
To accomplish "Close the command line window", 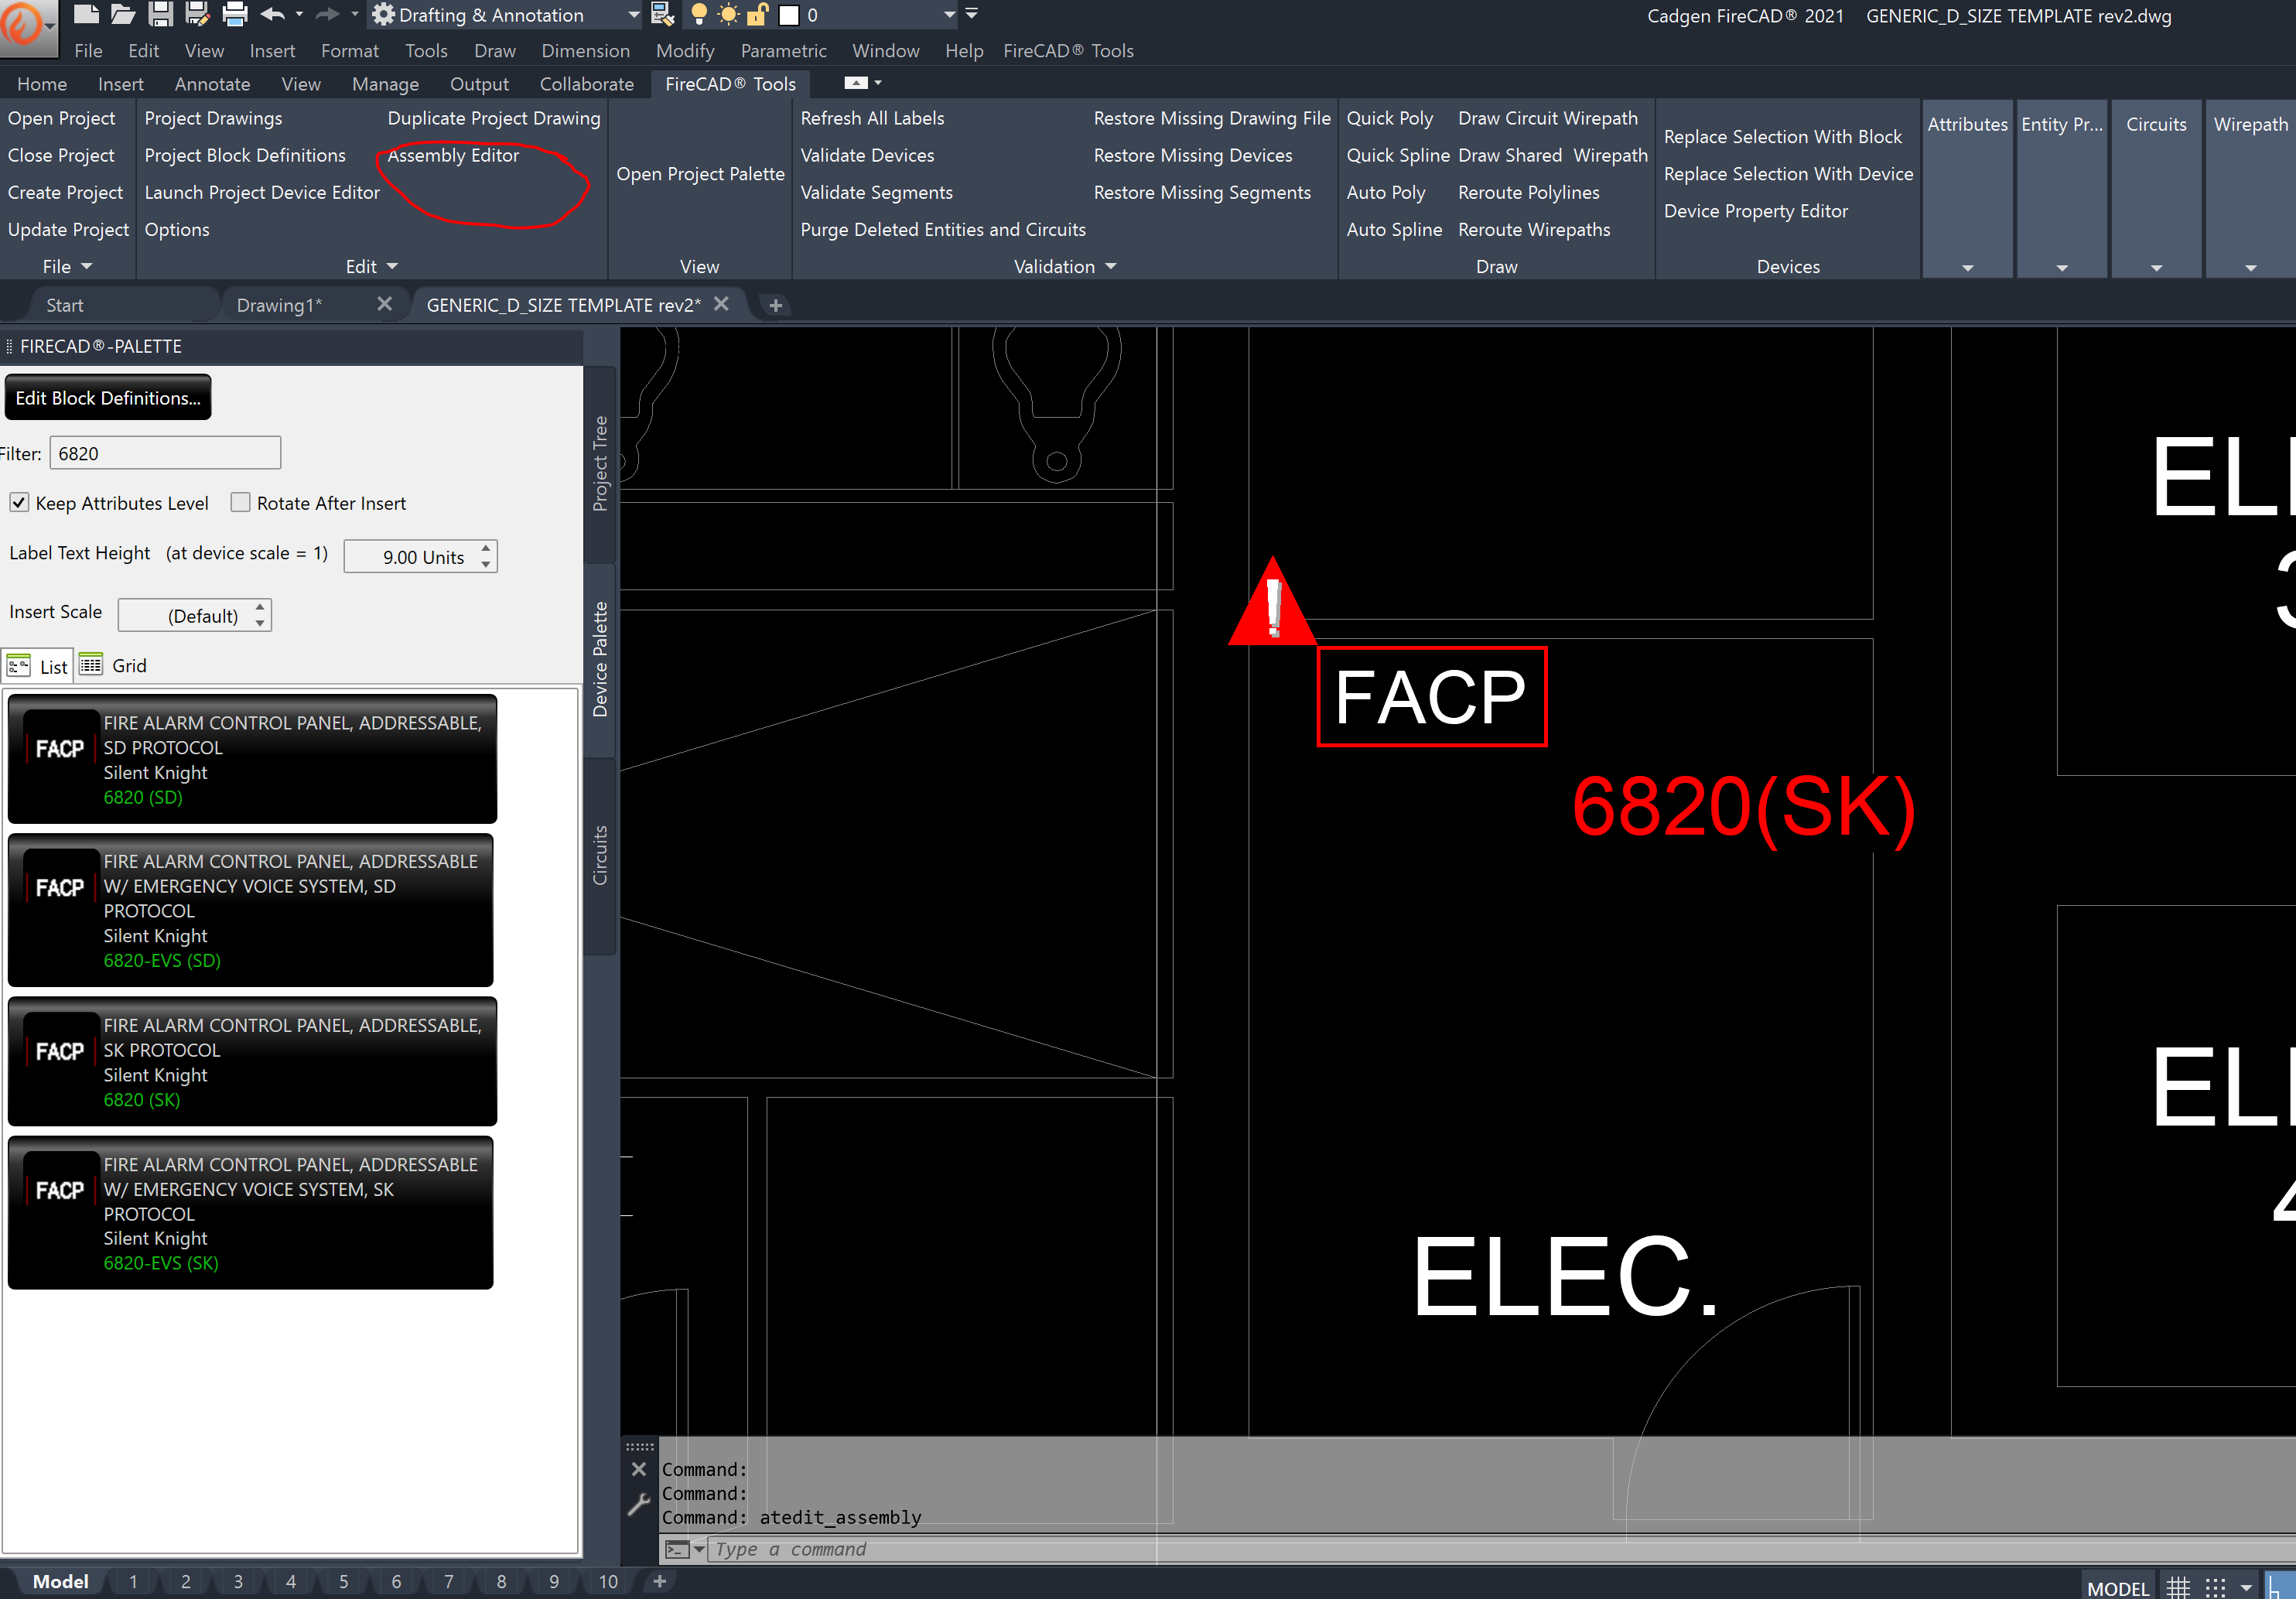I will 639,1469.
